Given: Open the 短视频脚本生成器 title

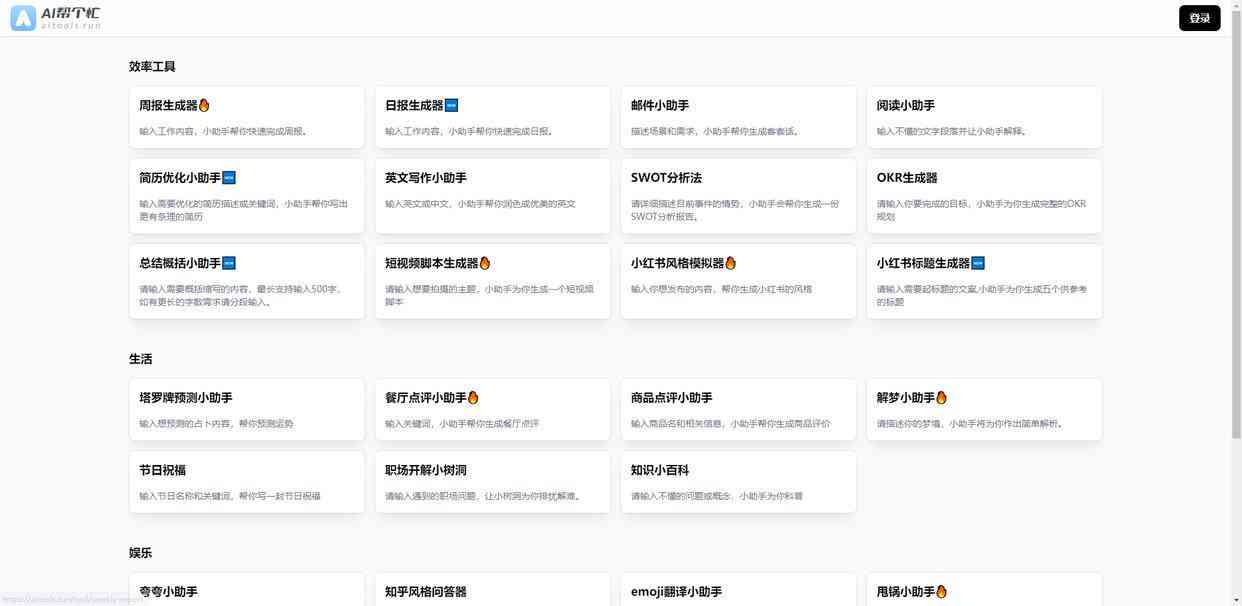Looking at the screenshot, I should coord(432,263).
